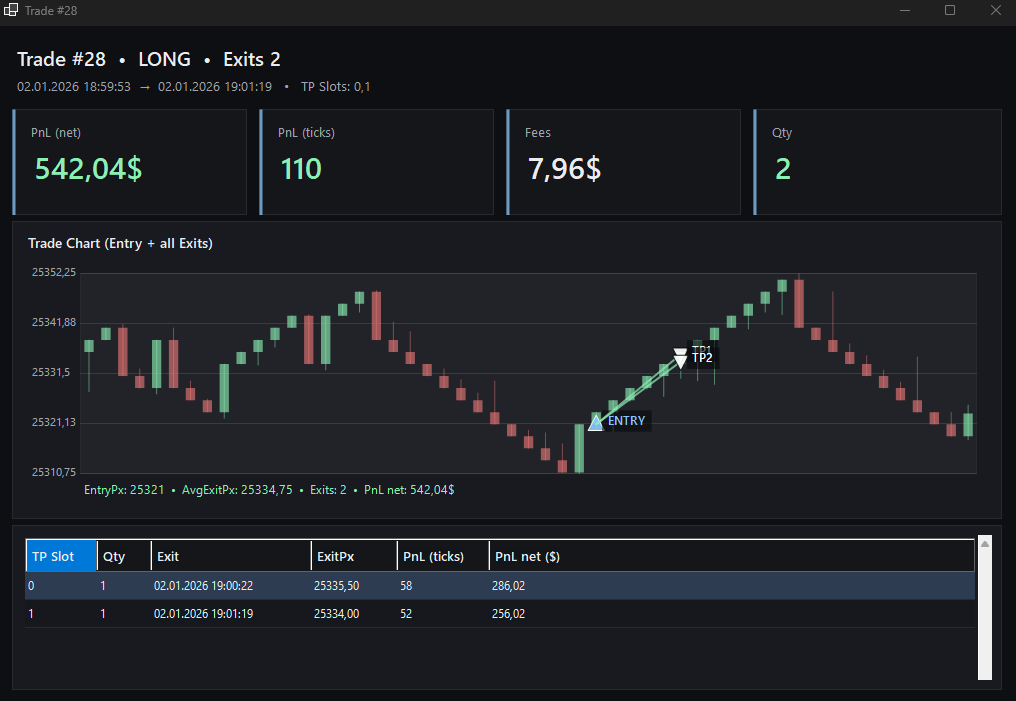Maximize the Trade #28 window
Screen dimensions: 1016x701
pos(950,11)
